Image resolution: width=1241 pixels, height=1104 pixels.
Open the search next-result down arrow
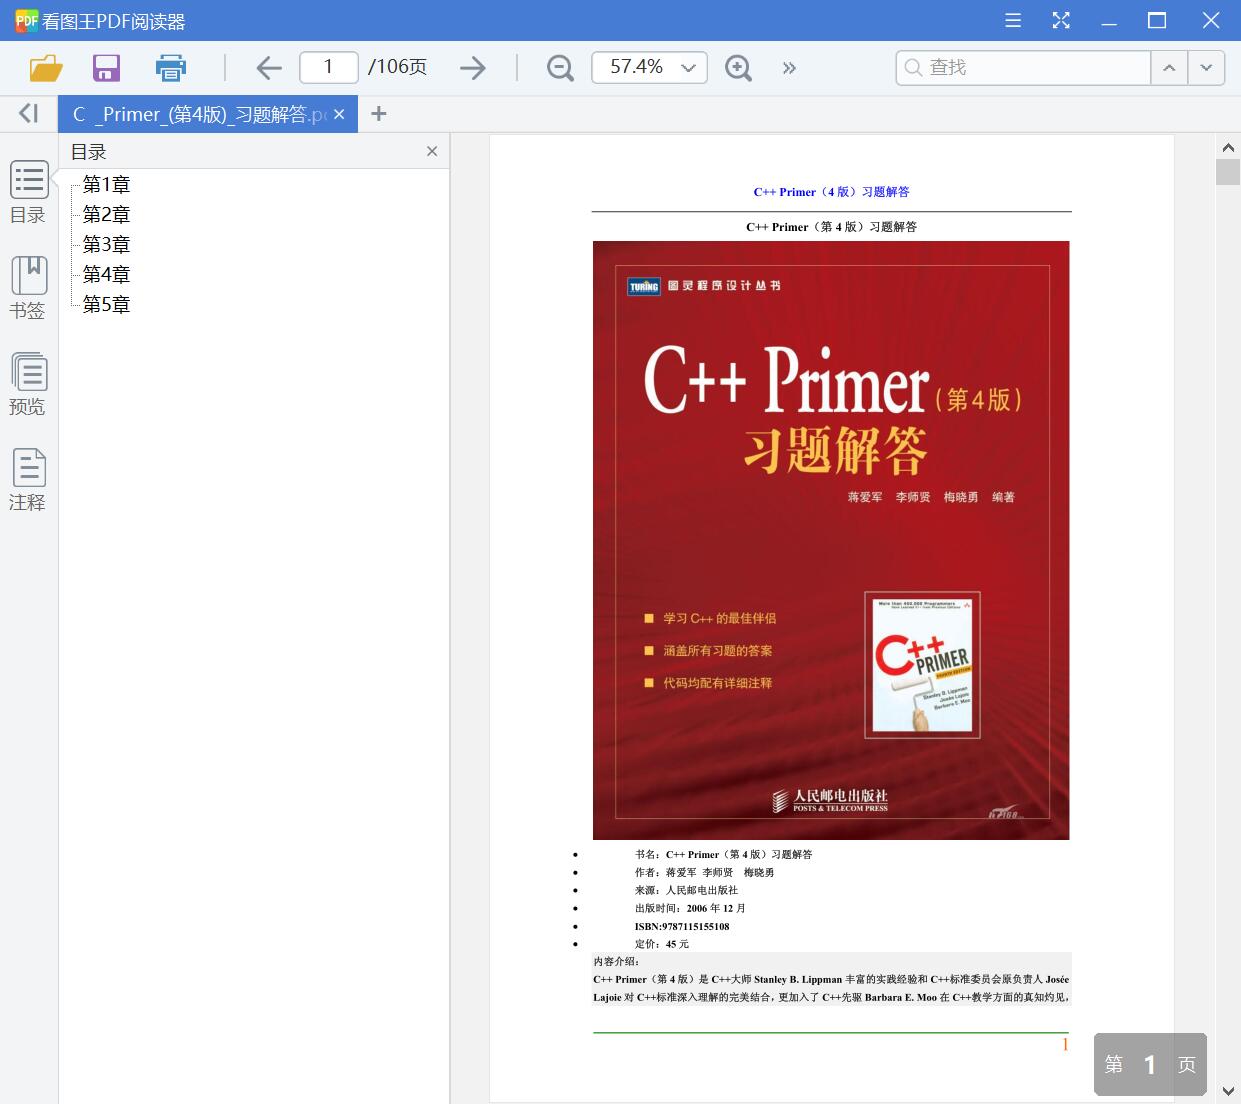(1207, 67)
